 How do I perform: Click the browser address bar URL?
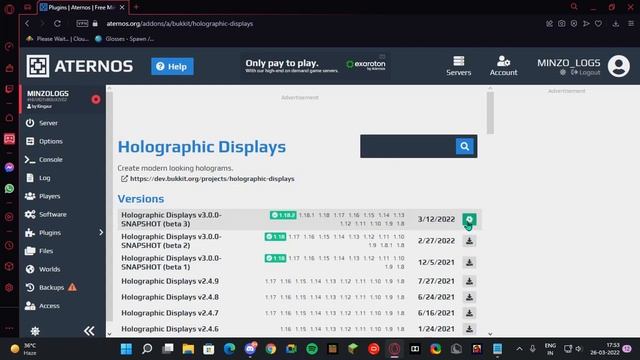coord(180,24)
